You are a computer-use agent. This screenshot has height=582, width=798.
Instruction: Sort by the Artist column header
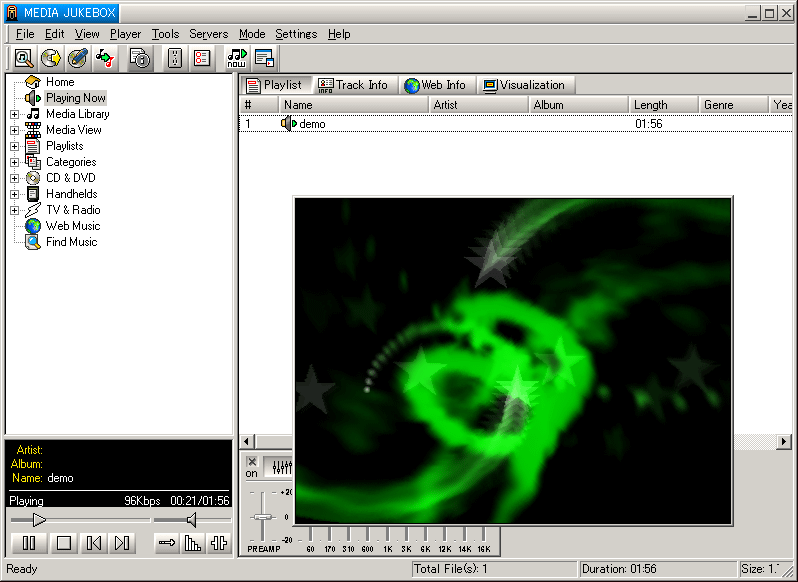pos(478,105)
